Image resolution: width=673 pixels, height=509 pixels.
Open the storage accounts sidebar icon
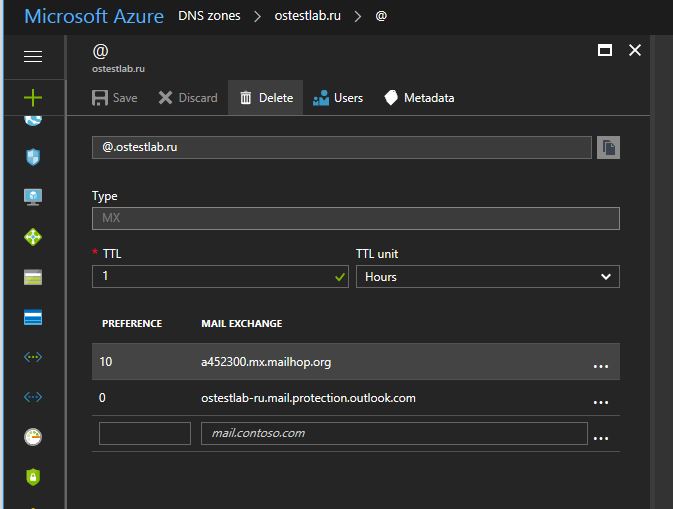[33, 277]
